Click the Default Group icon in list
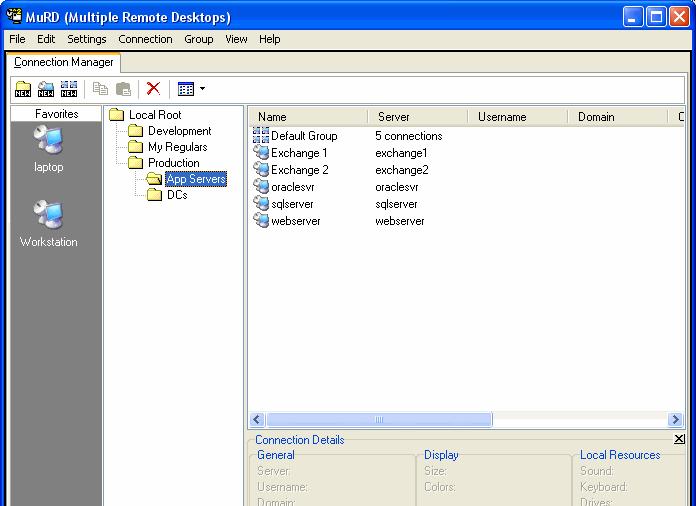Image resolution: width=696 pixels, height=506 pixels. (261, 135)
